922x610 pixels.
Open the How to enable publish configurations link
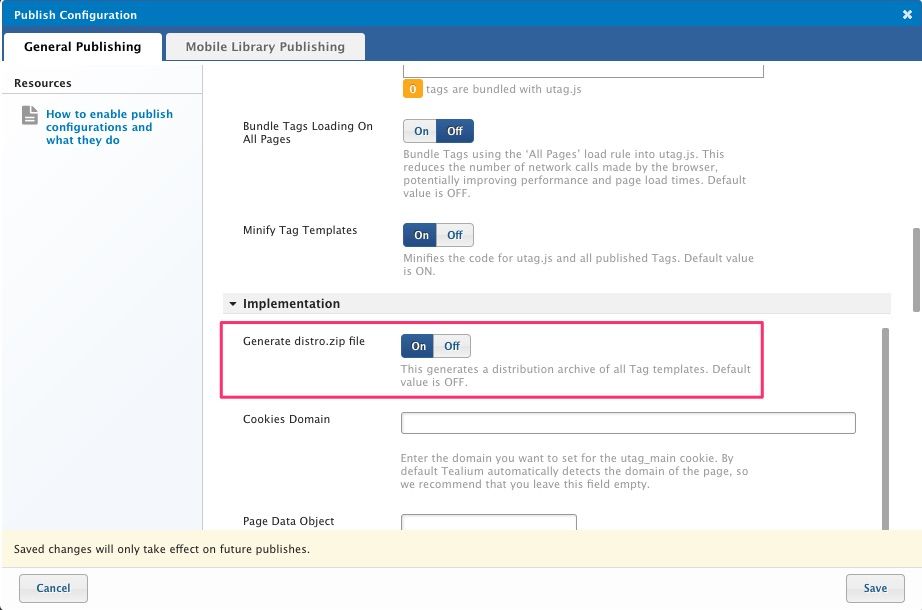[x=109, y=127]
